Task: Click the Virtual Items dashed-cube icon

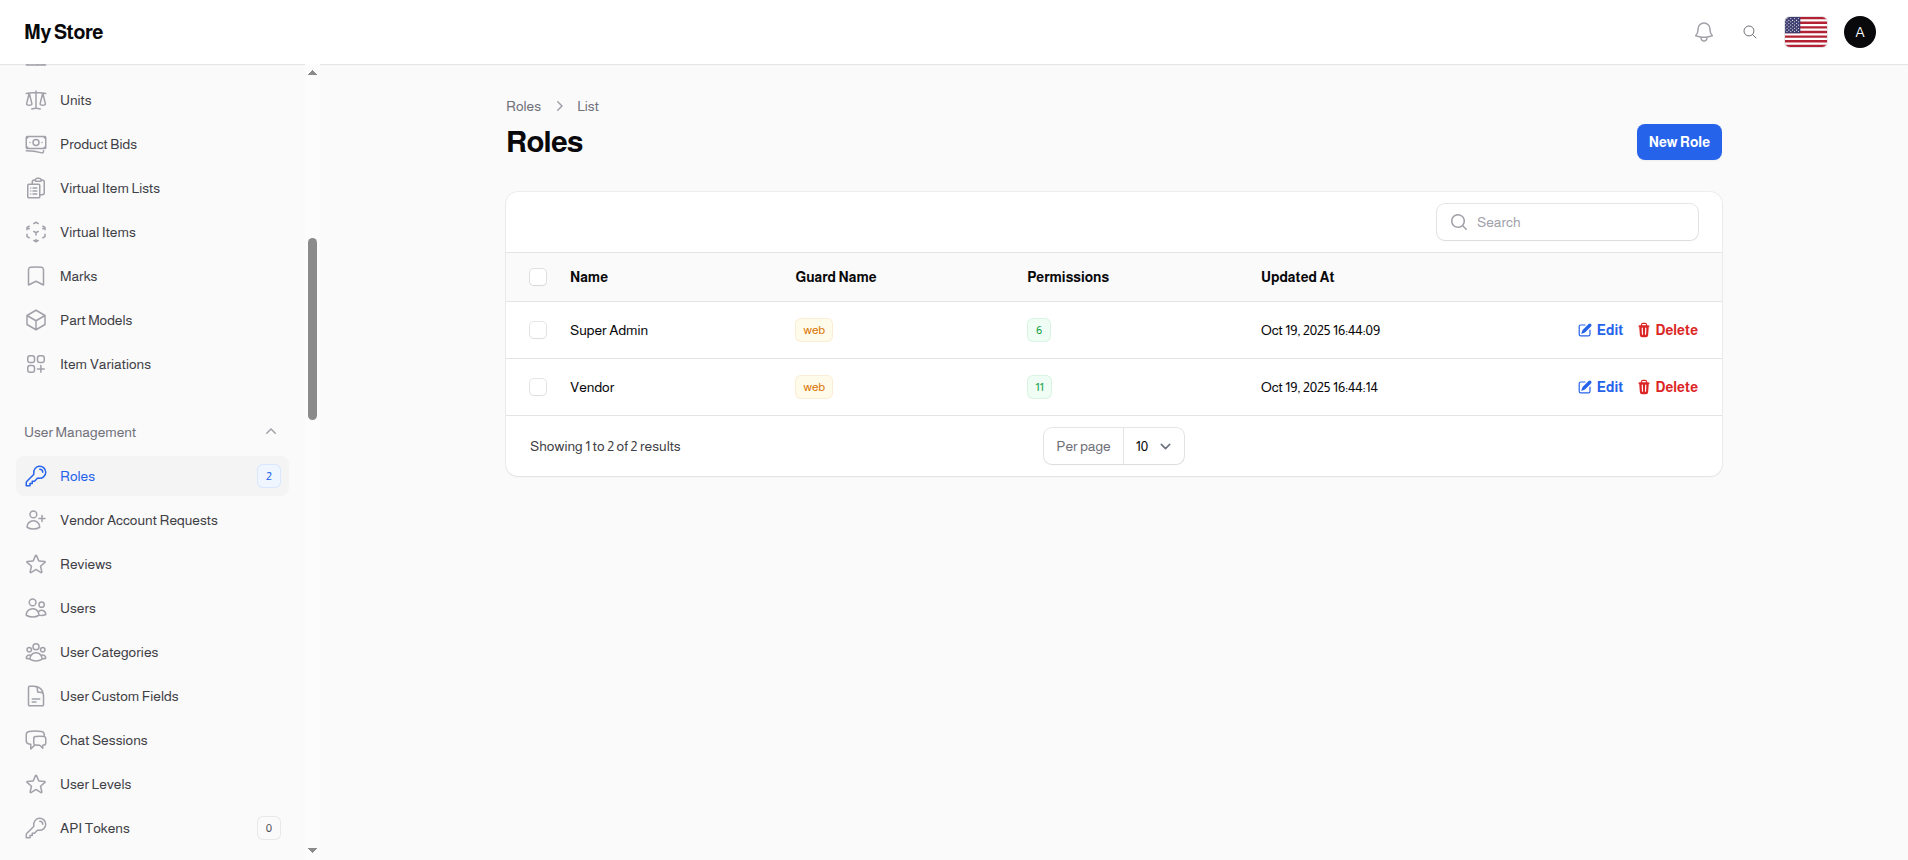Action: pos(36,232)
